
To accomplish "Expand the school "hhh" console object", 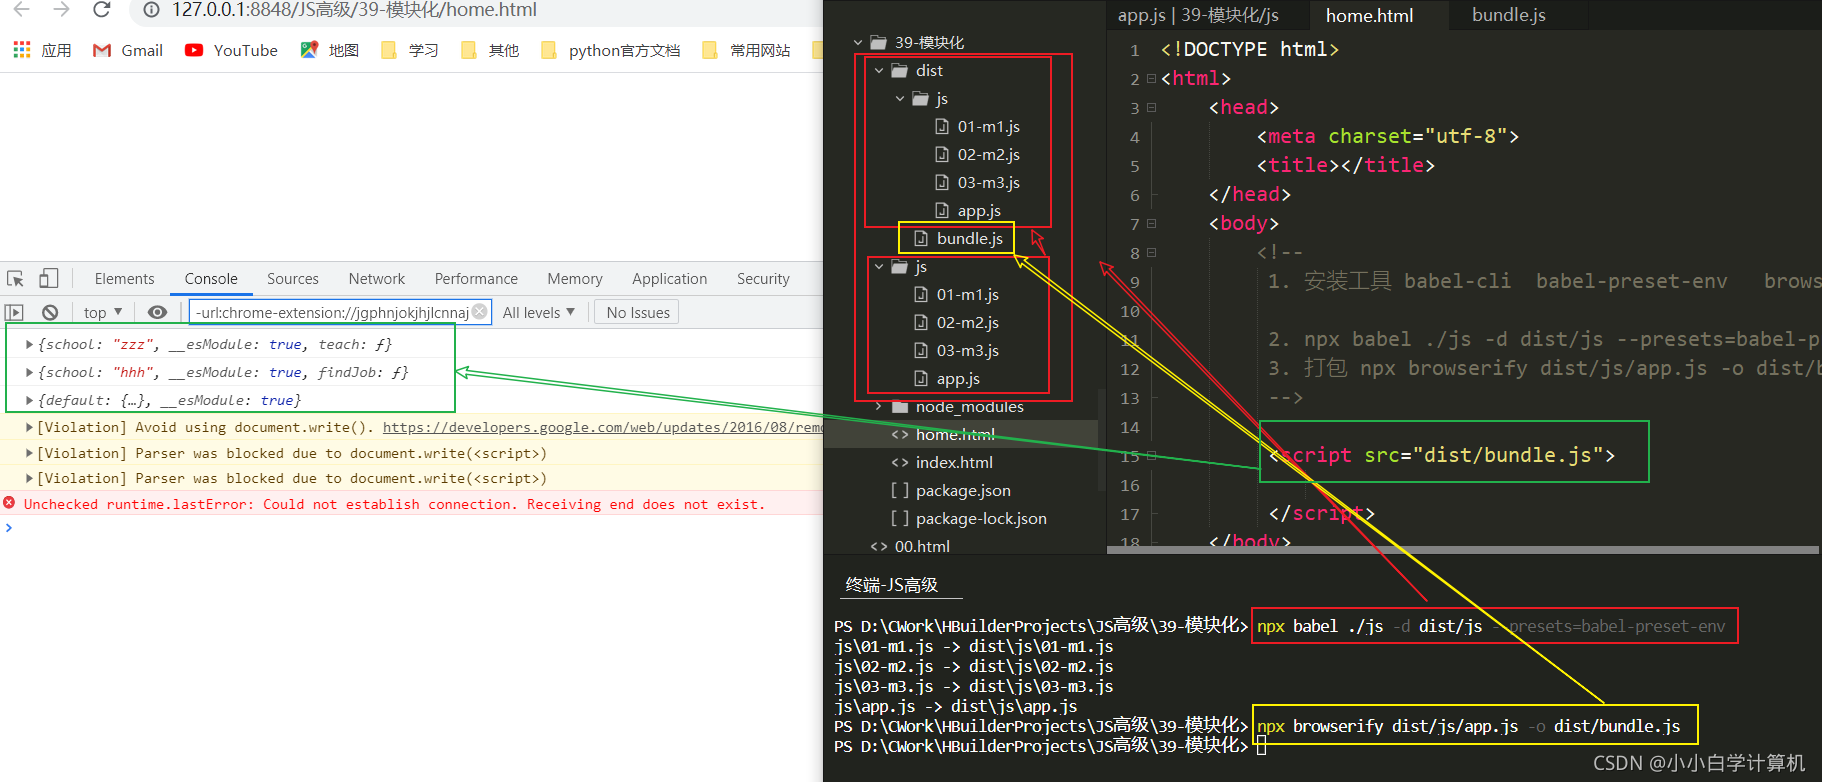I will [x=29, y=372].
